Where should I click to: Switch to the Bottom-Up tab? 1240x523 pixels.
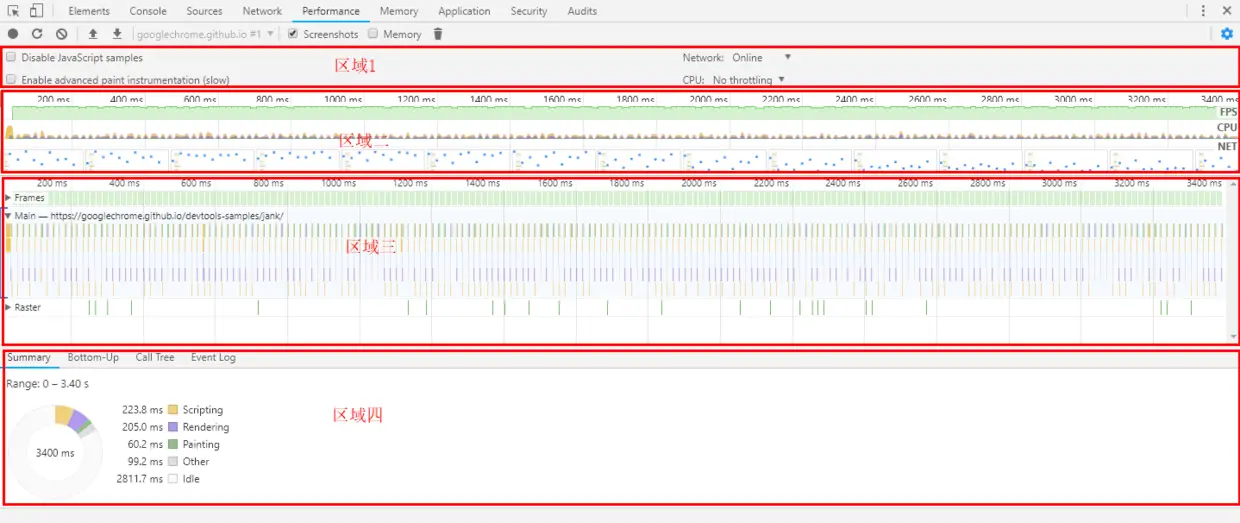click(x=93, y=358)
